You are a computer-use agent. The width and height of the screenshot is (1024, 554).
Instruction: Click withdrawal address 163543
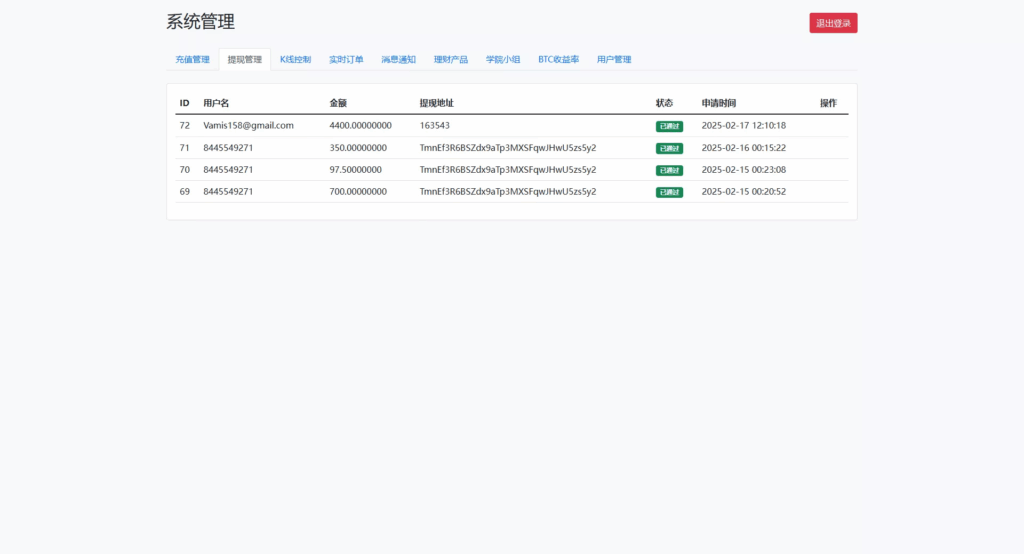(434, 126)
